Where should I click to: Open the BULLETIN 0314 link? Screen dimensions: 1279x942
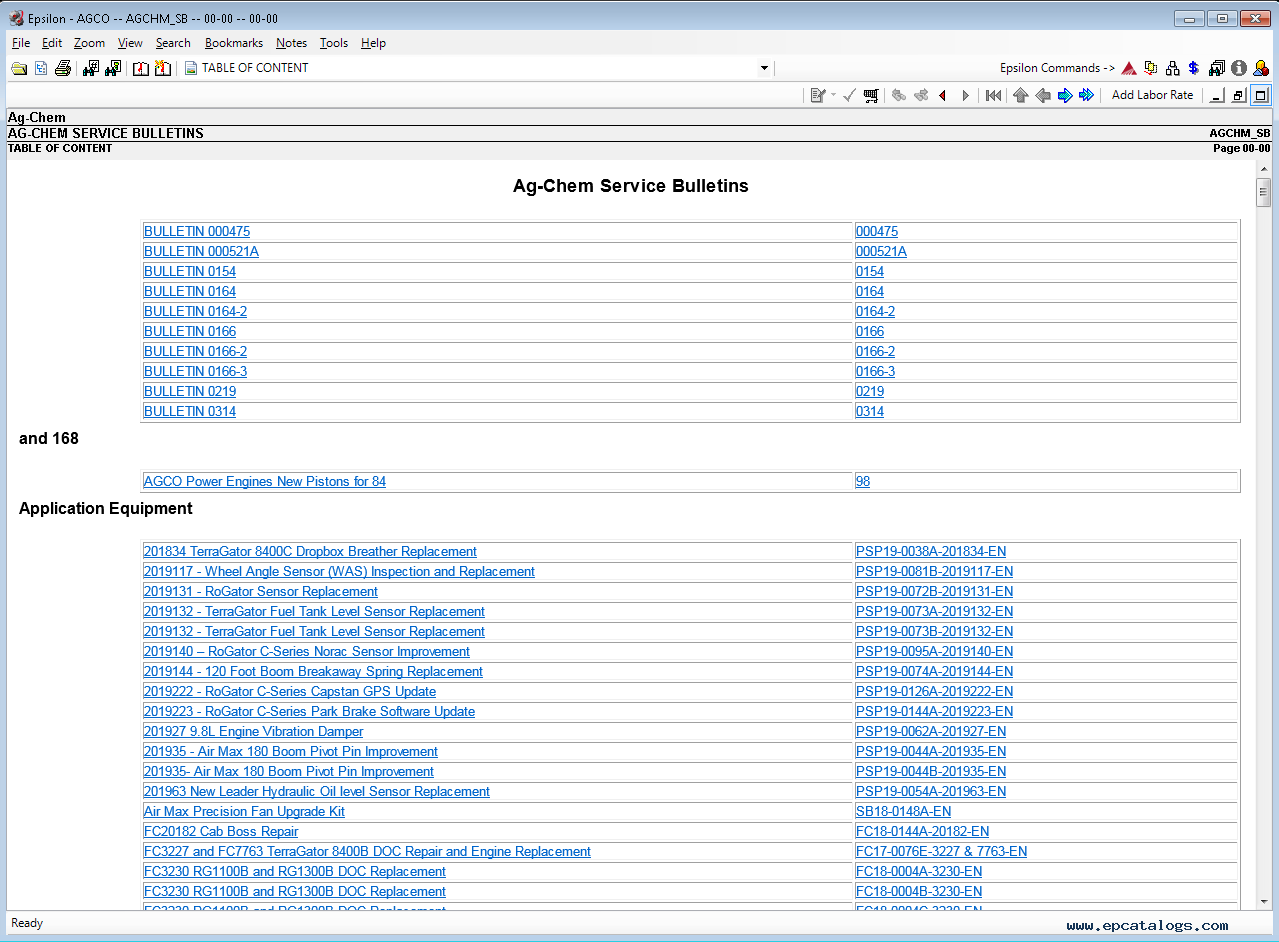coord(190,411)
